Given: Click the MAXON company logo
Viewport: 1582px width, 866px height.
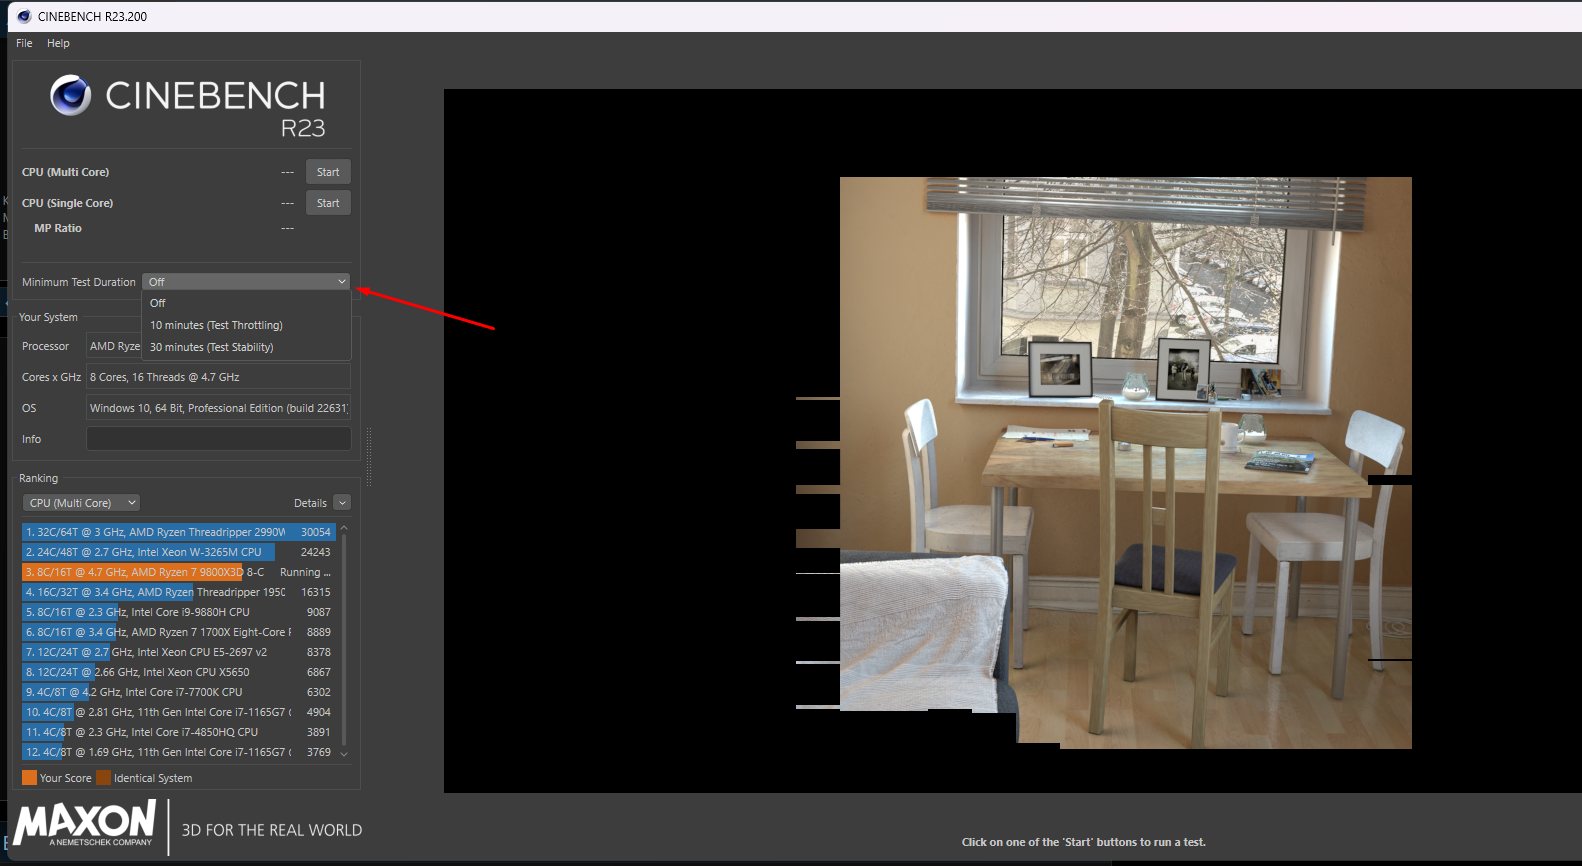Looking at the screenshot, I should pos(85,823).
